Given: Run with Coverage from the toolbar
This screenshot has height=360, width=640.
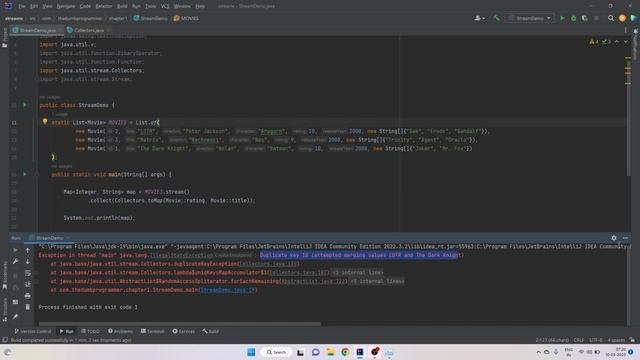Looking at the screenshot, I should coord(584,18).
